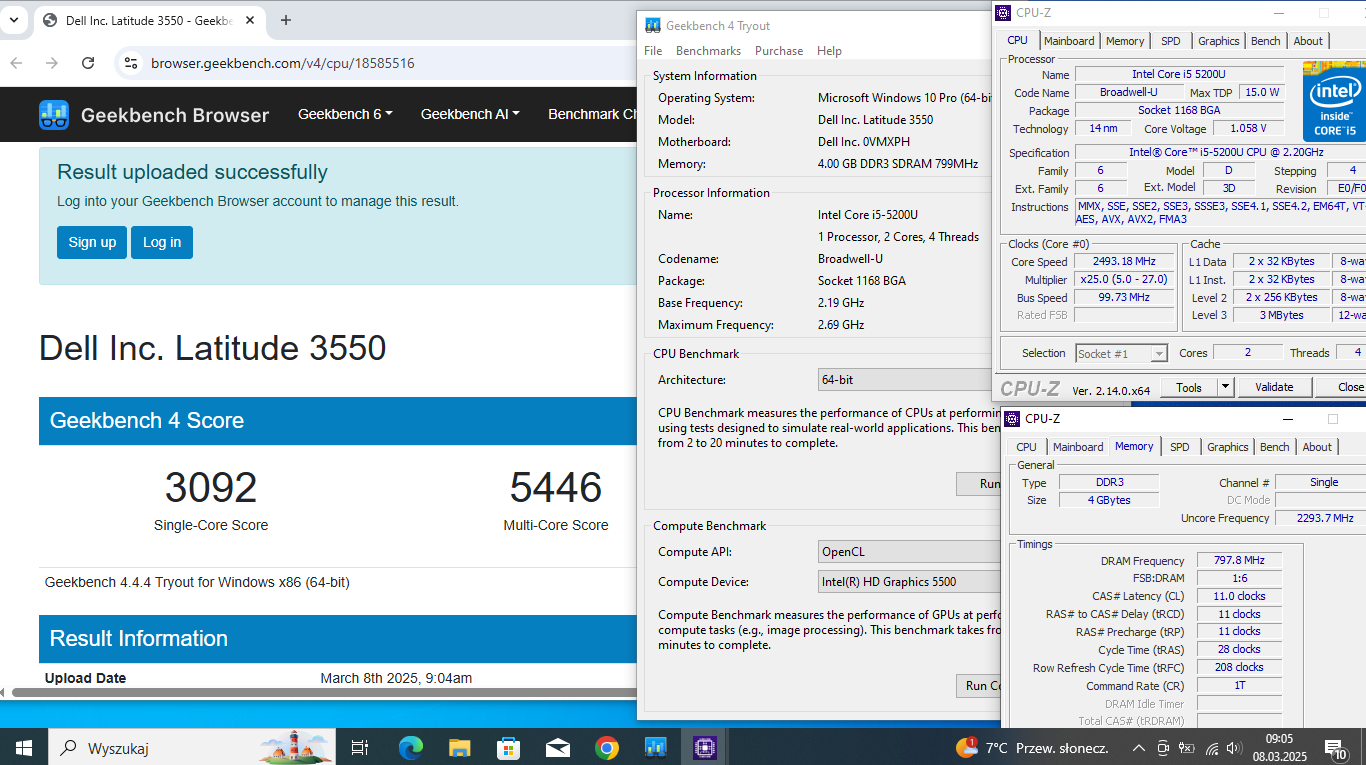
Task: Click the Tools button in CPU-Z
Action: point(1189,387)
